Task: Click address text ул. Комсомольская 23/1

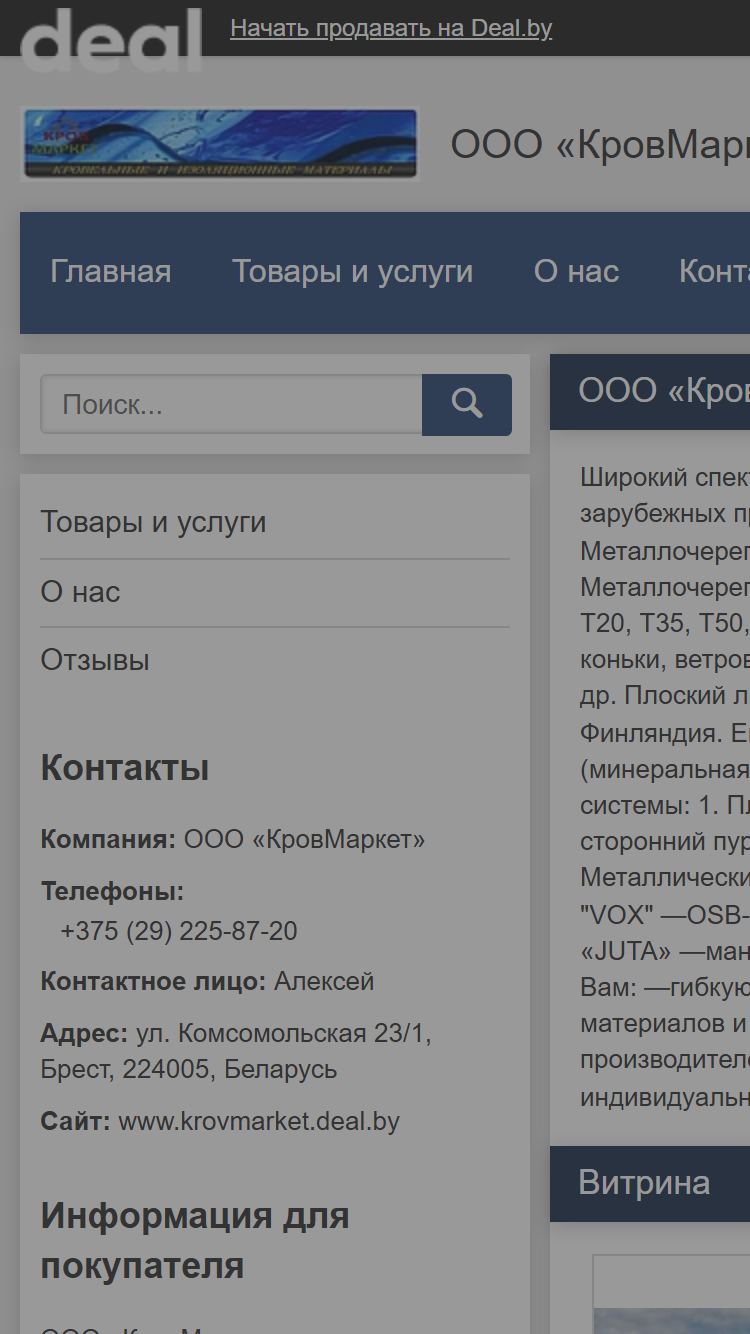Action: point(284,1033)
